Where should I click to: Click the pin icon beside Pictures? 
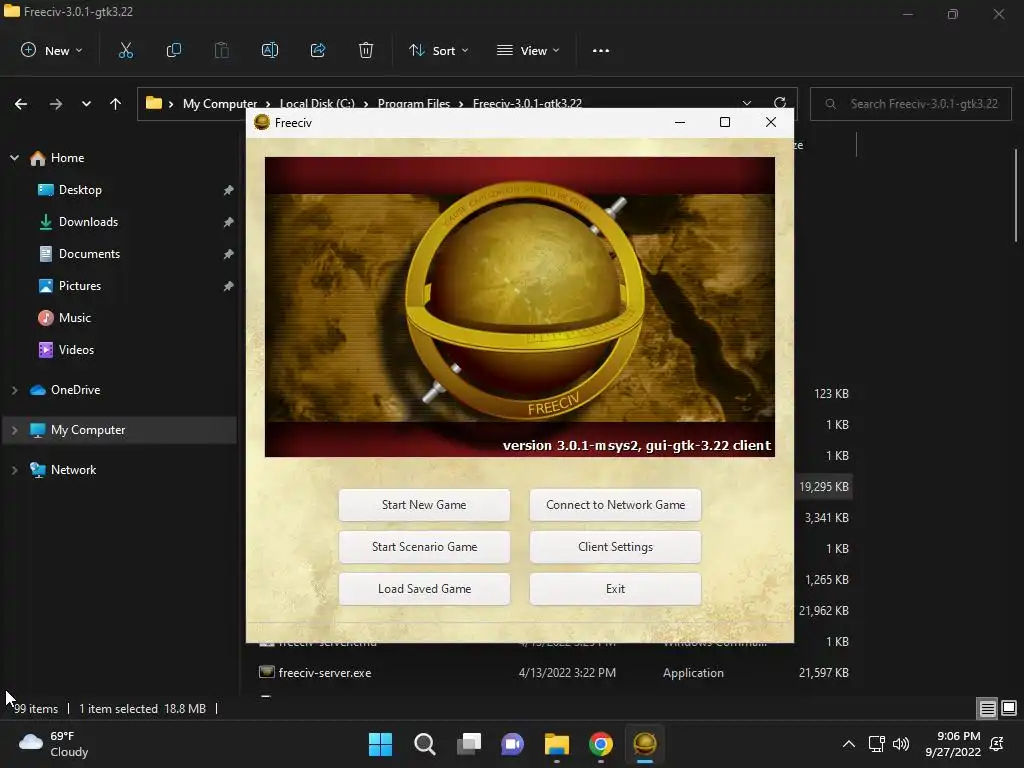pyautogui.click(x=228, y=286)
